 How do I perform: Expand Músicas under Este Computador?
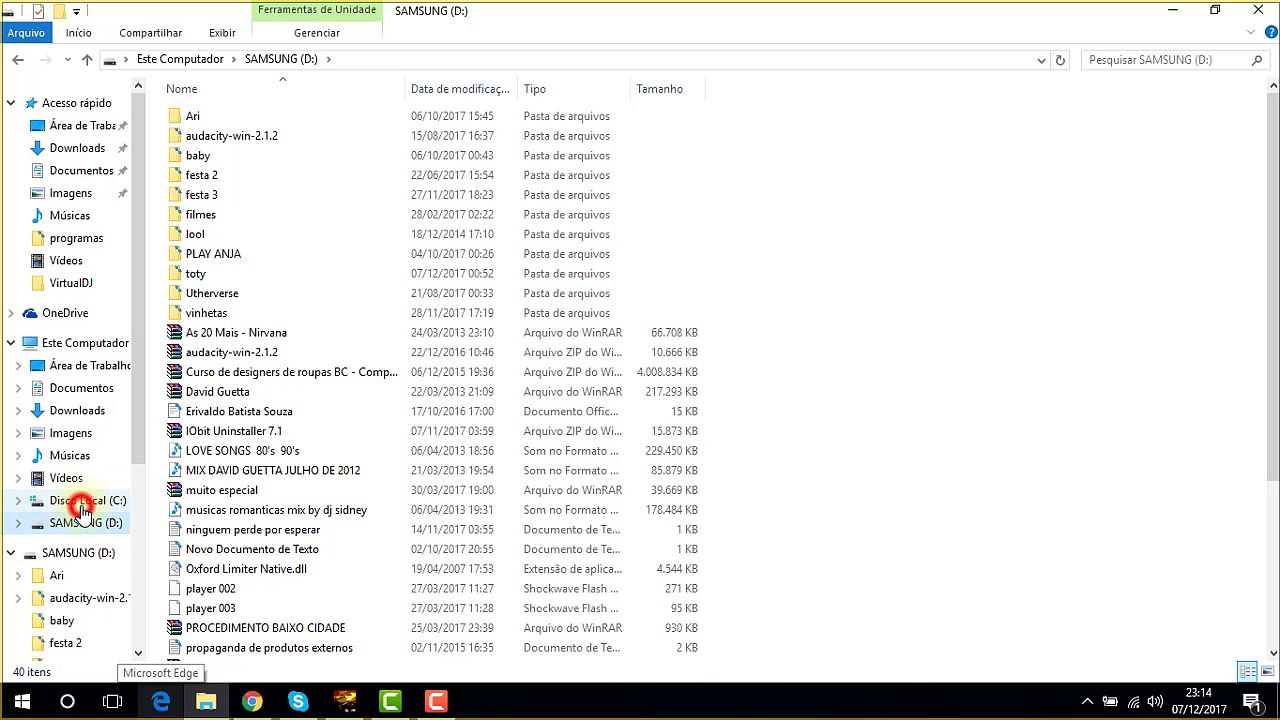[18, 456]
